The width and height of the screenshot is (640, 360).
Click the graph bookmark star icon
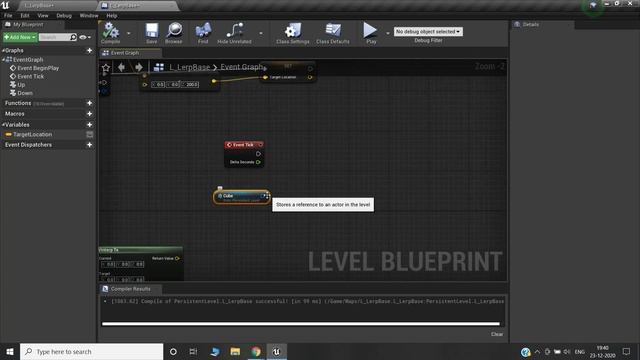106,67
